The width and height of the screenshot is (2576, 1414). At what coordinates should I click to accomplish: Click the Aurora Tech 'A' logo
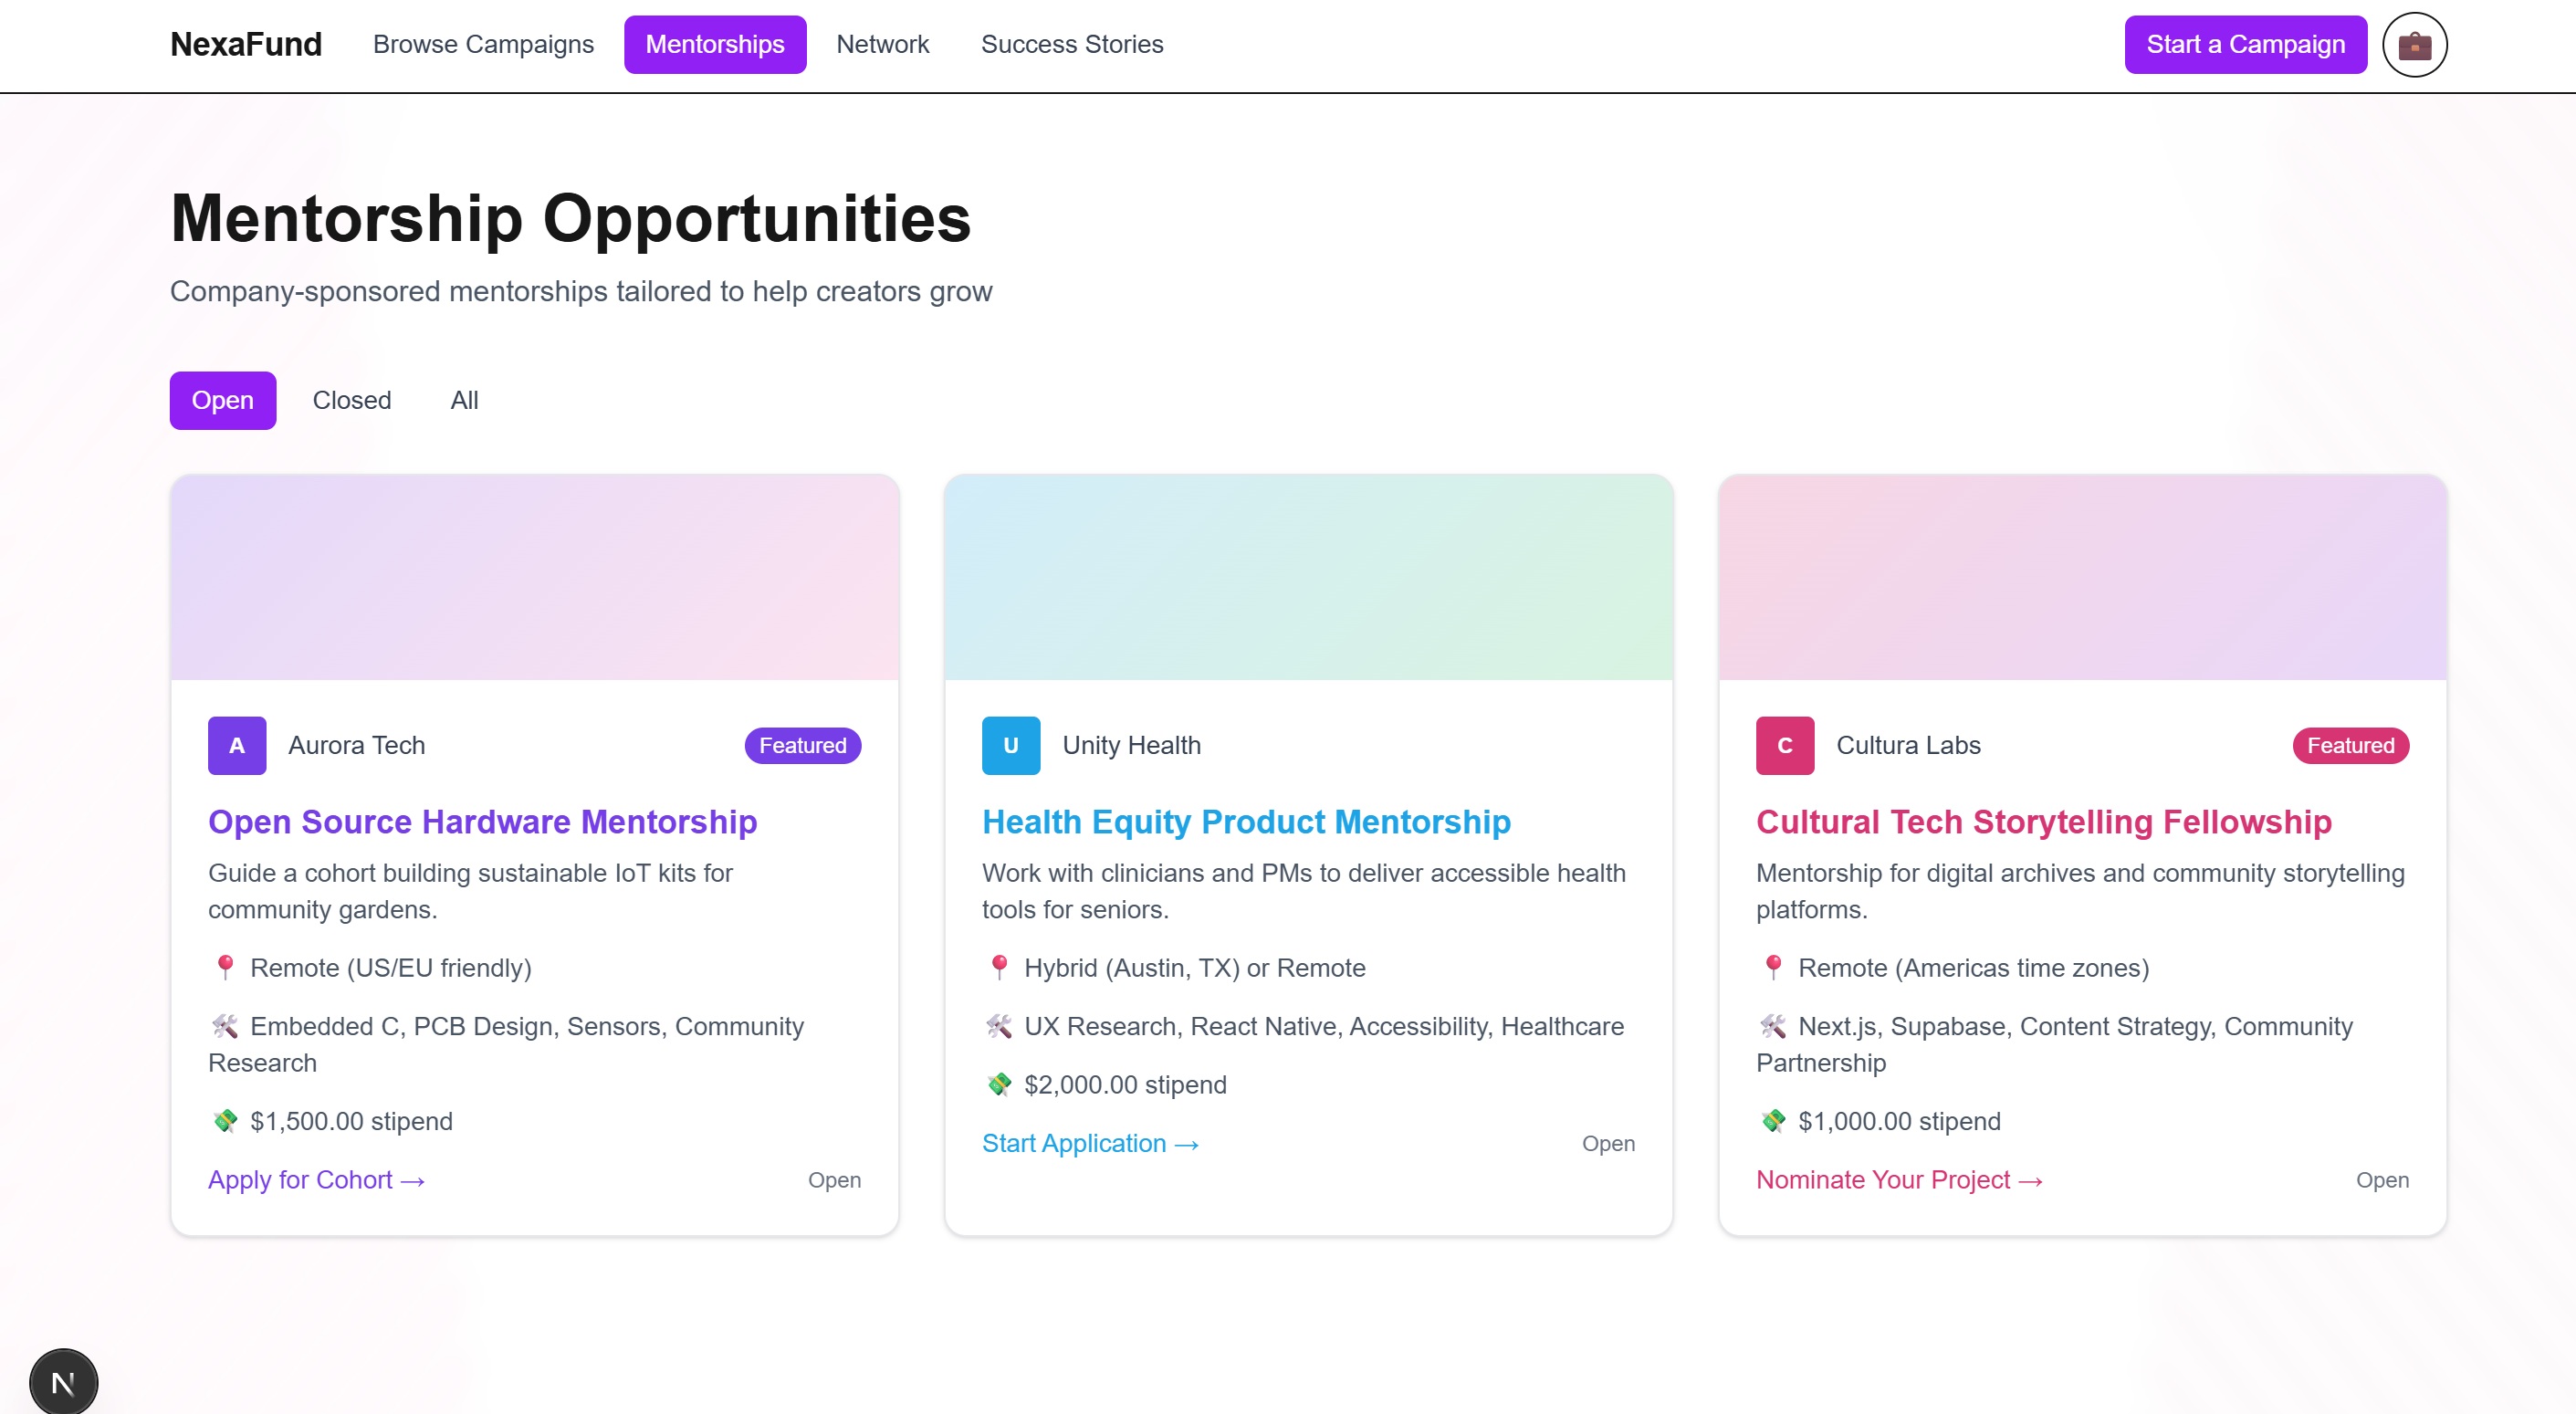[237, 745]
